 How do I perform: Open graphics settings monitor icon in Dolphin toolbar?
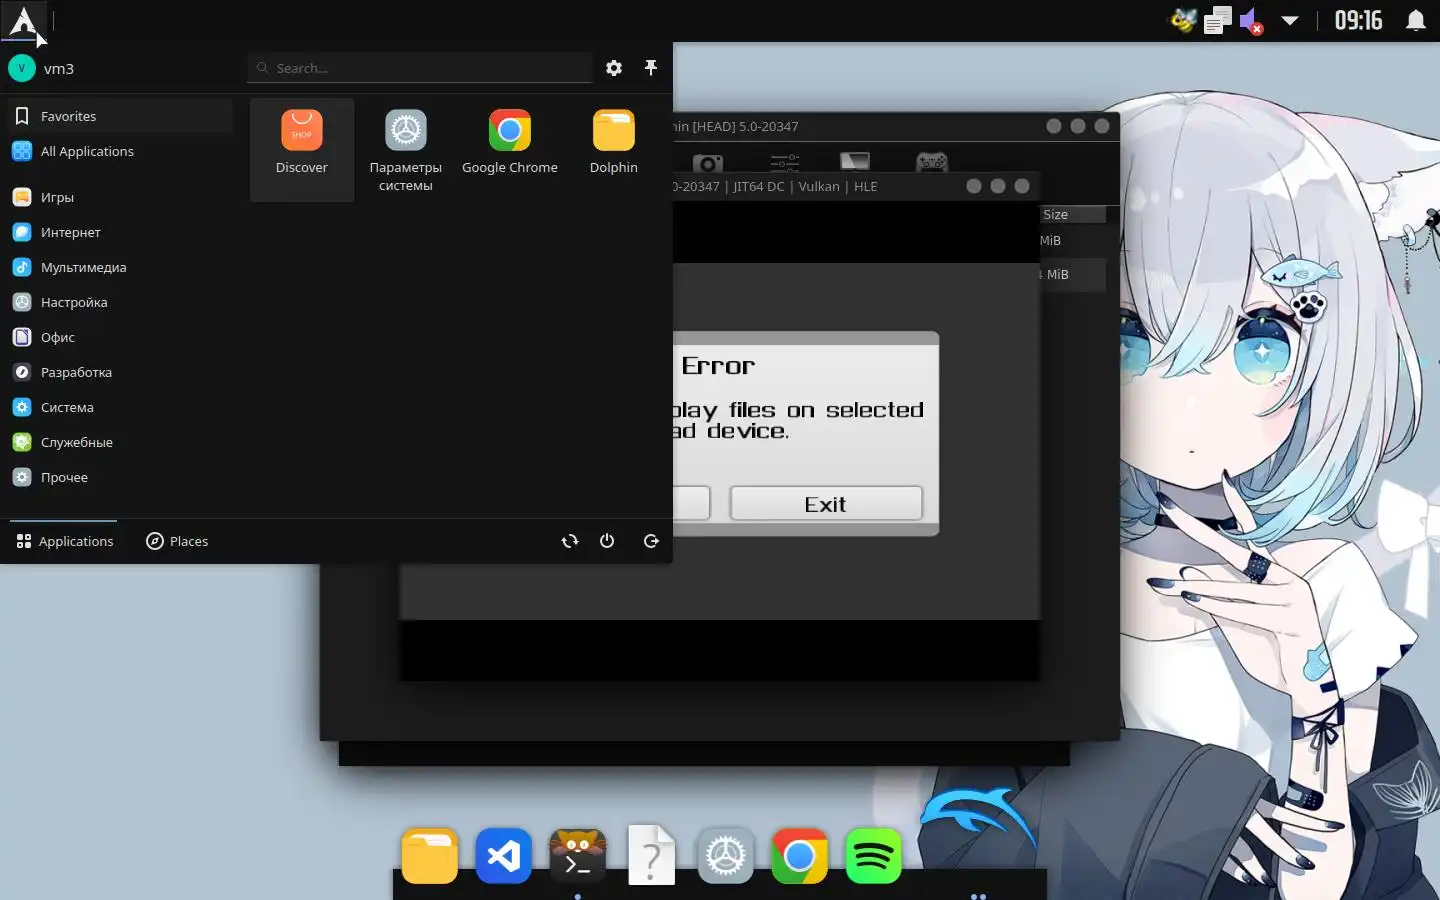click(x=855, y=162)
